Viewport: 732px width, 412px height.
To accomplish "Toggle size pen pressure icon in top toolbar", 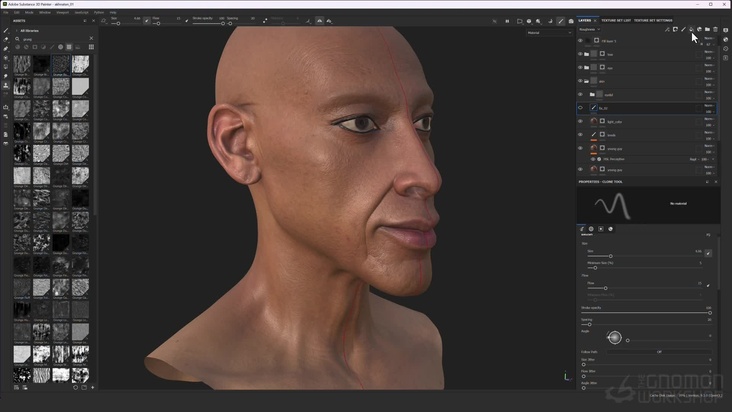I will point(147,21).
